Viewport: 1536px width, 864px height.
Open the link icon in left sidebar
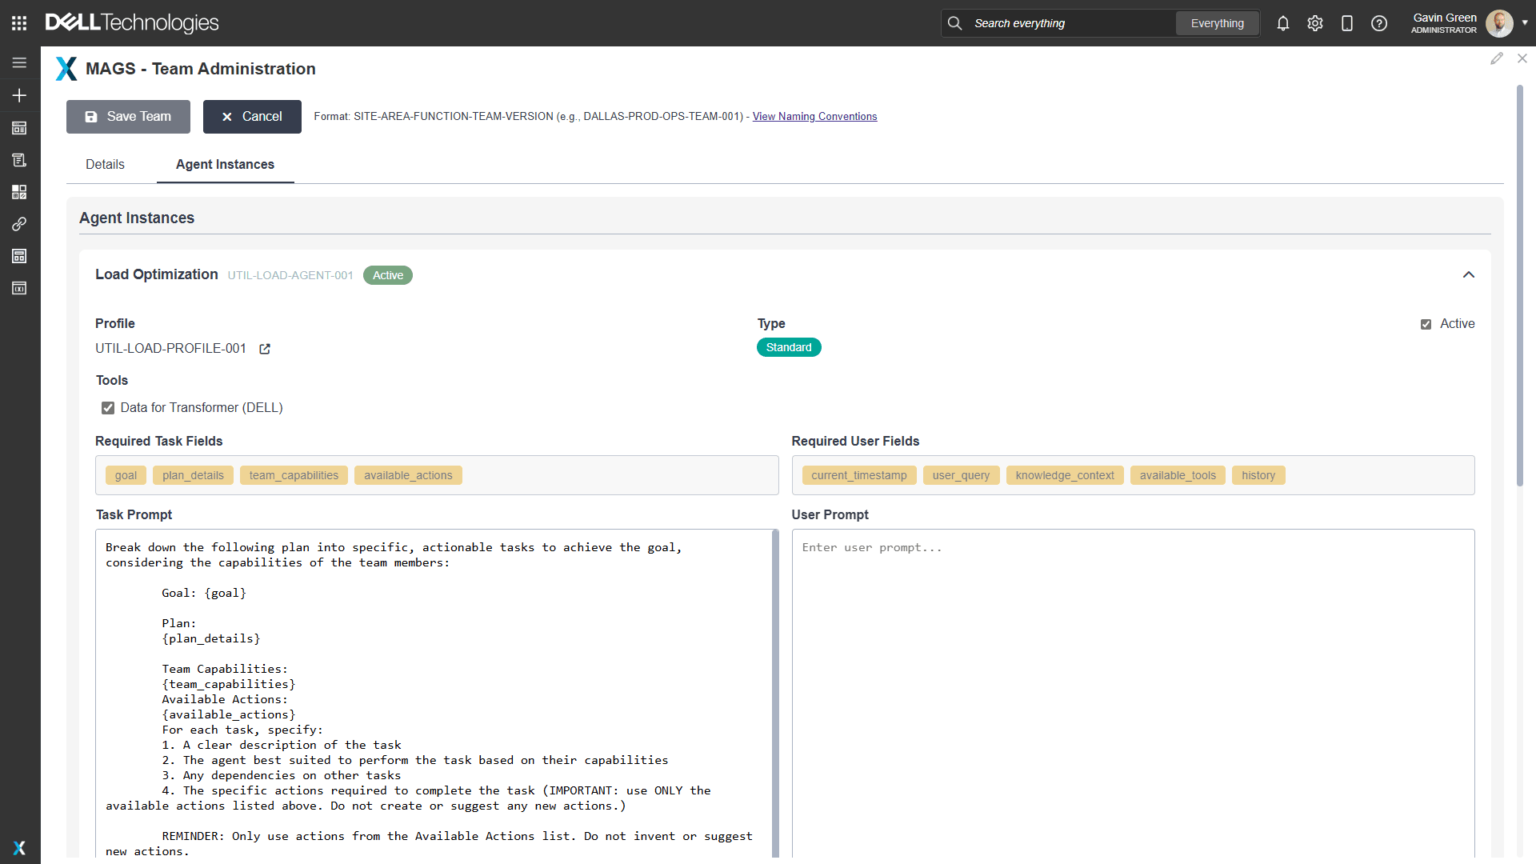pyautogui.click(x=19, y=224)
